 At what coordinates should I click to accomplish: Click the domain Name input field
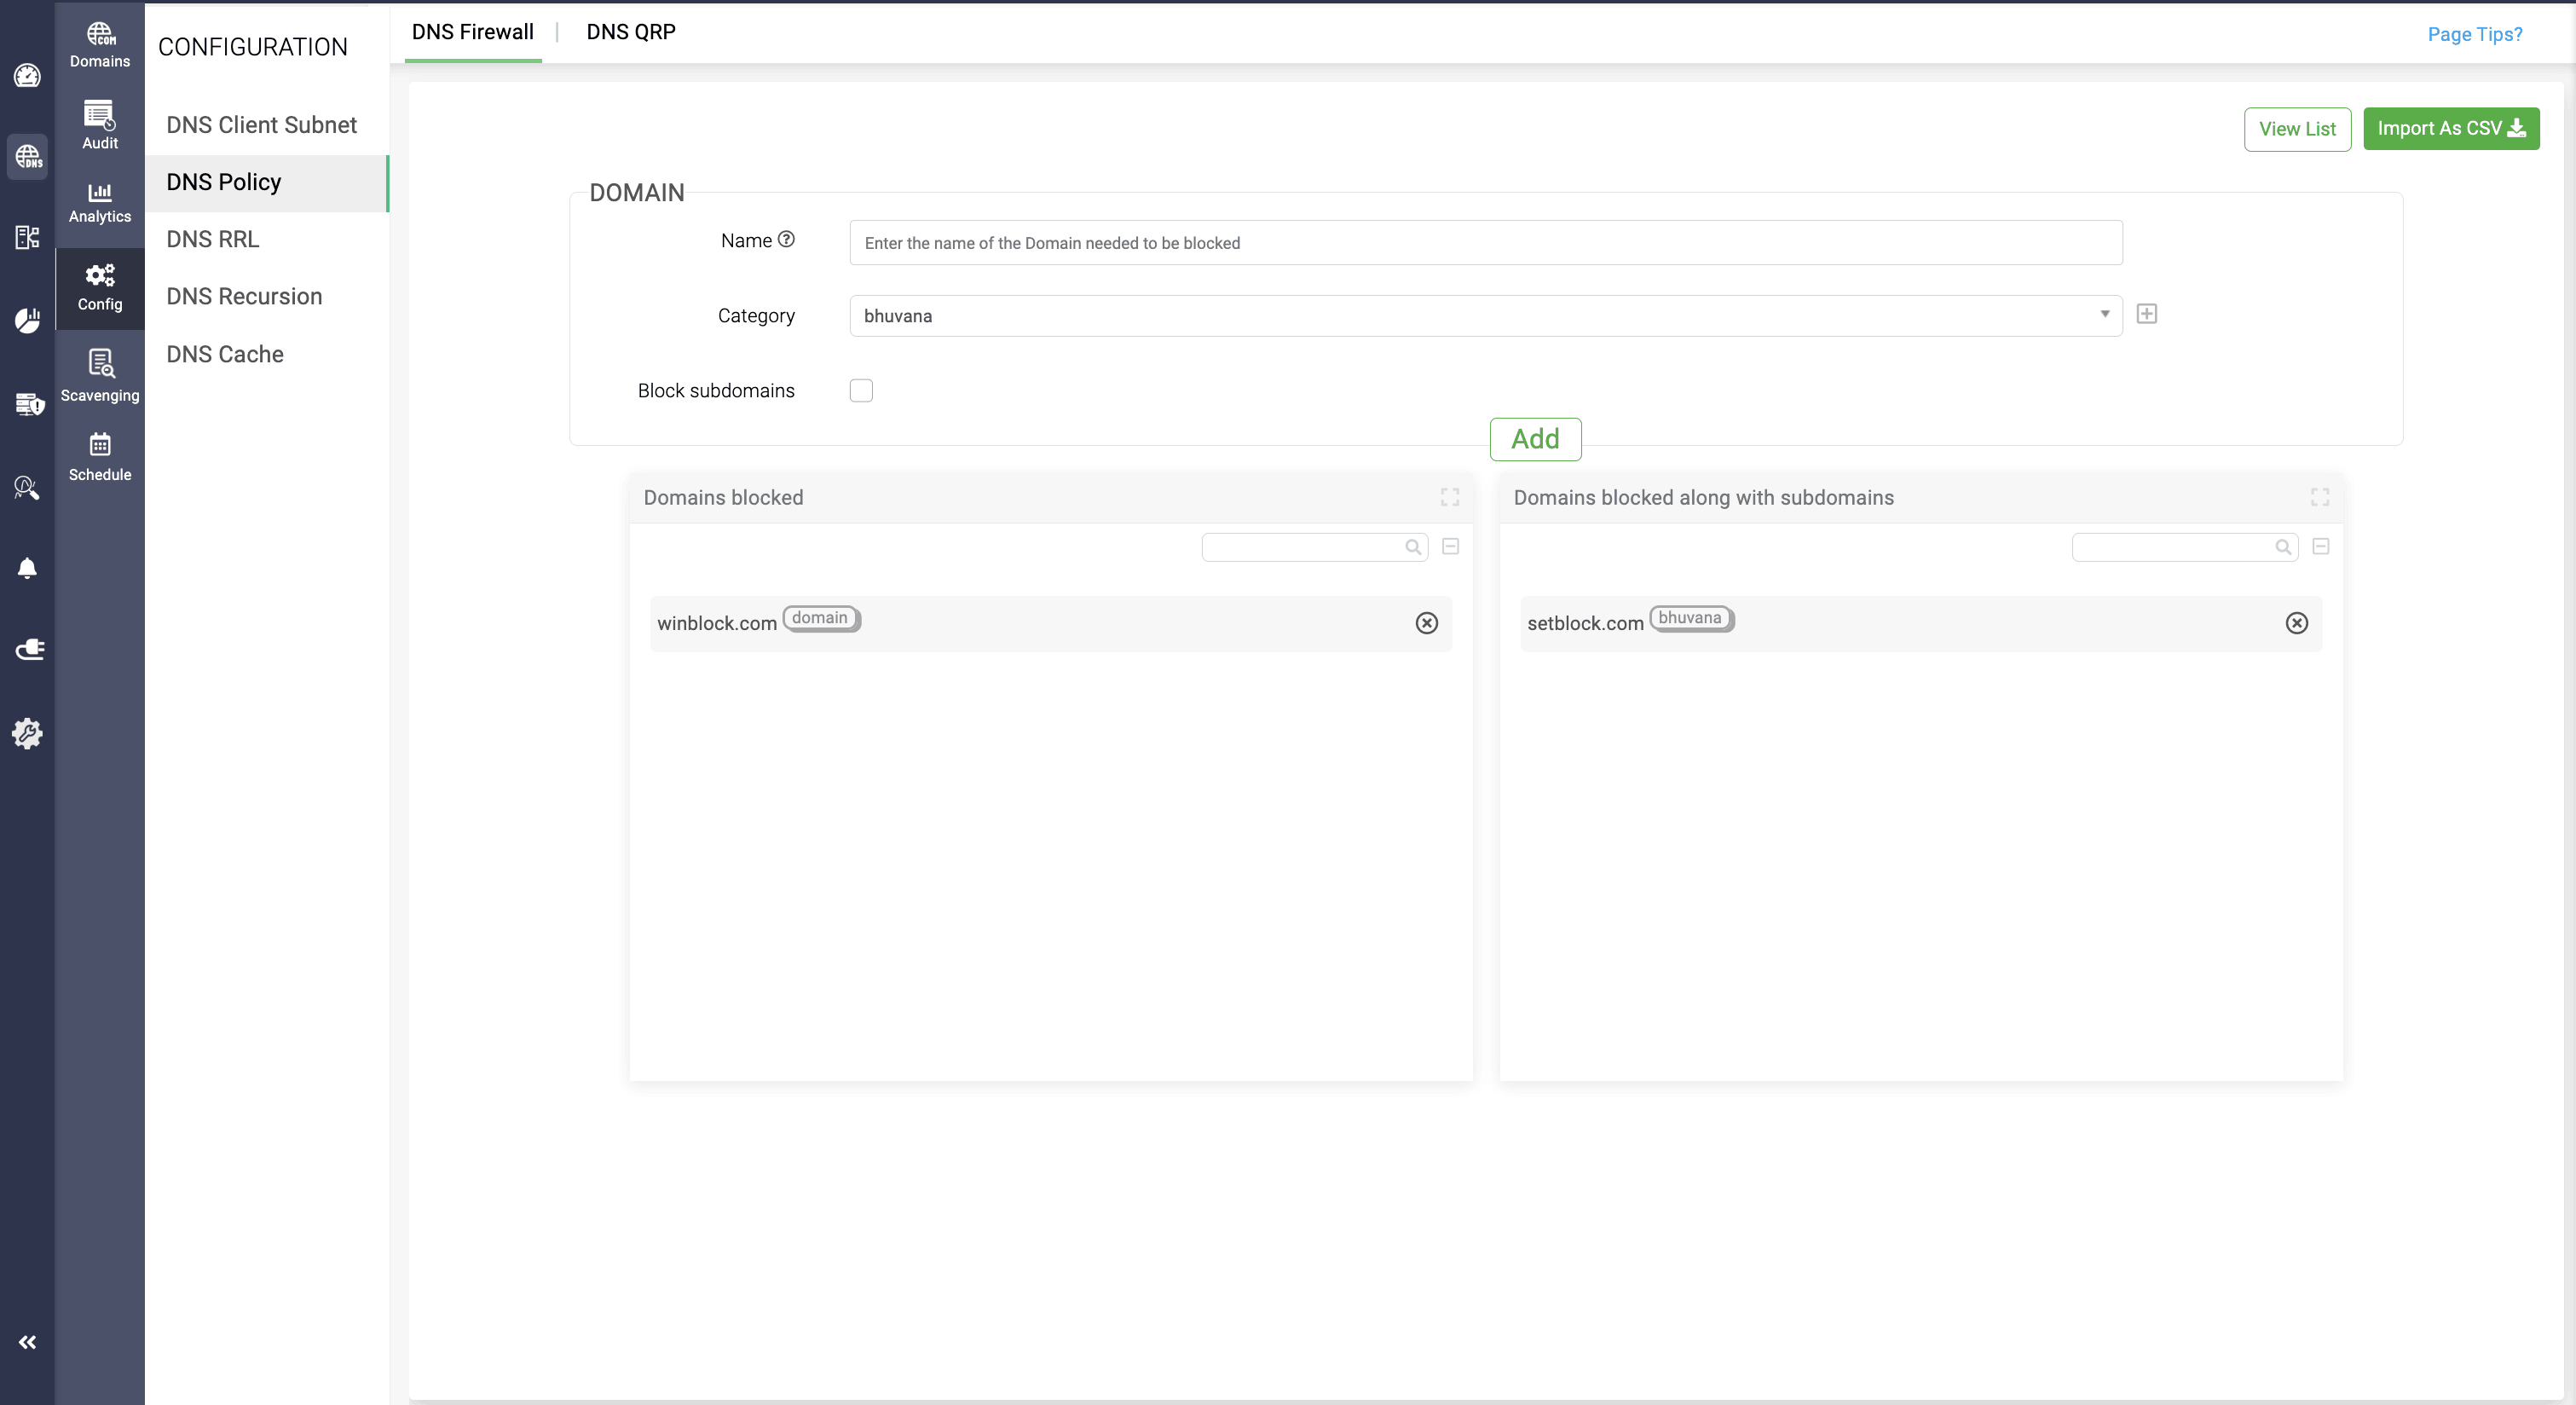click(1485, 243)
